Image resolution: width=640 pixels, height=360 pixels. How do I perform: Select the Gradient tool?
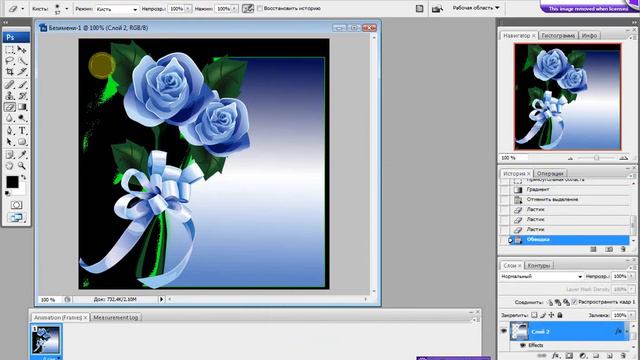click(22, 107)
